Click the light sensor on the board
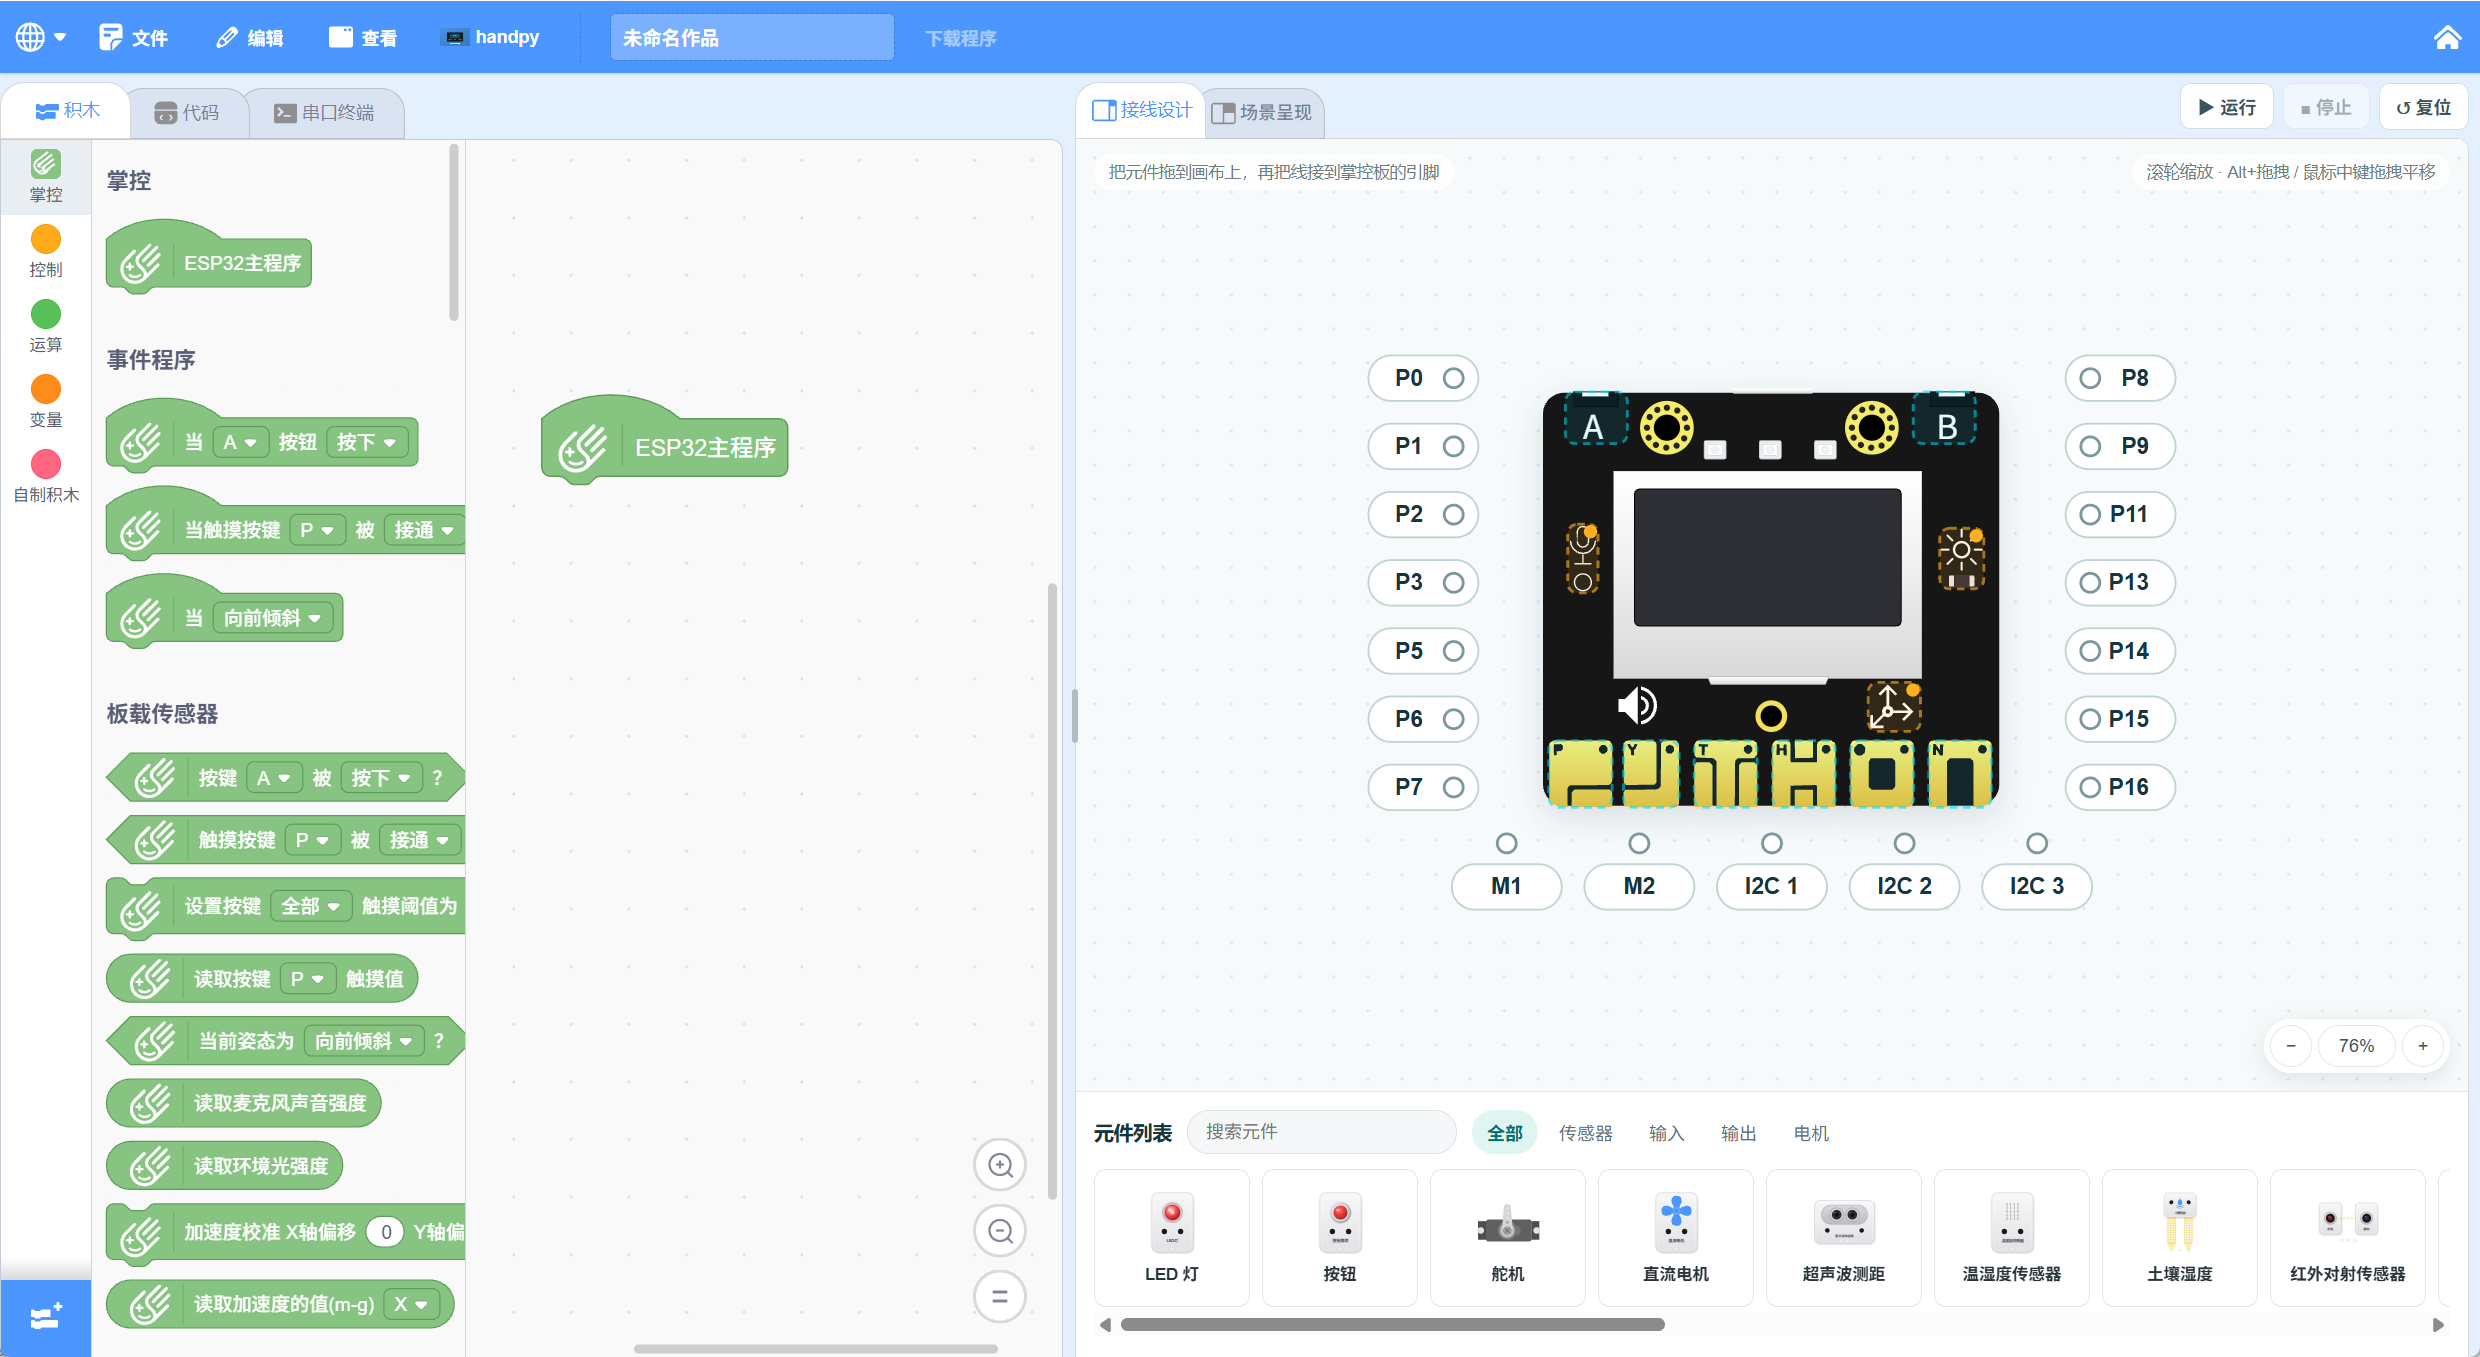Screen dimensions: 2480x1357 pos(1961,558)
